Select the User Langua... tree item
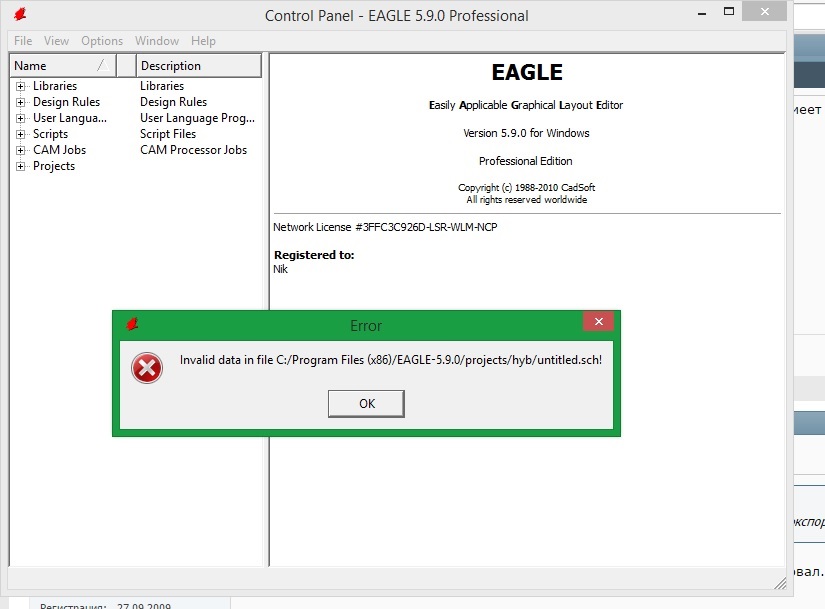This screenshot has height=609, width=825. tap(70, 118)
